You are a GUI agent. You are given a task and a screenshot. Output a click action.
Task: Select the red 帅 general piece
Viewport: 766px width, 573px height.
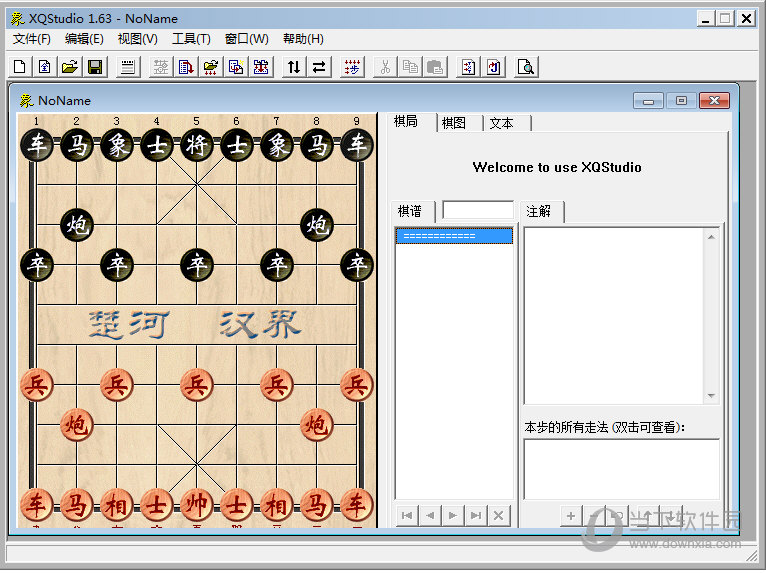click(x=197, y=505)
